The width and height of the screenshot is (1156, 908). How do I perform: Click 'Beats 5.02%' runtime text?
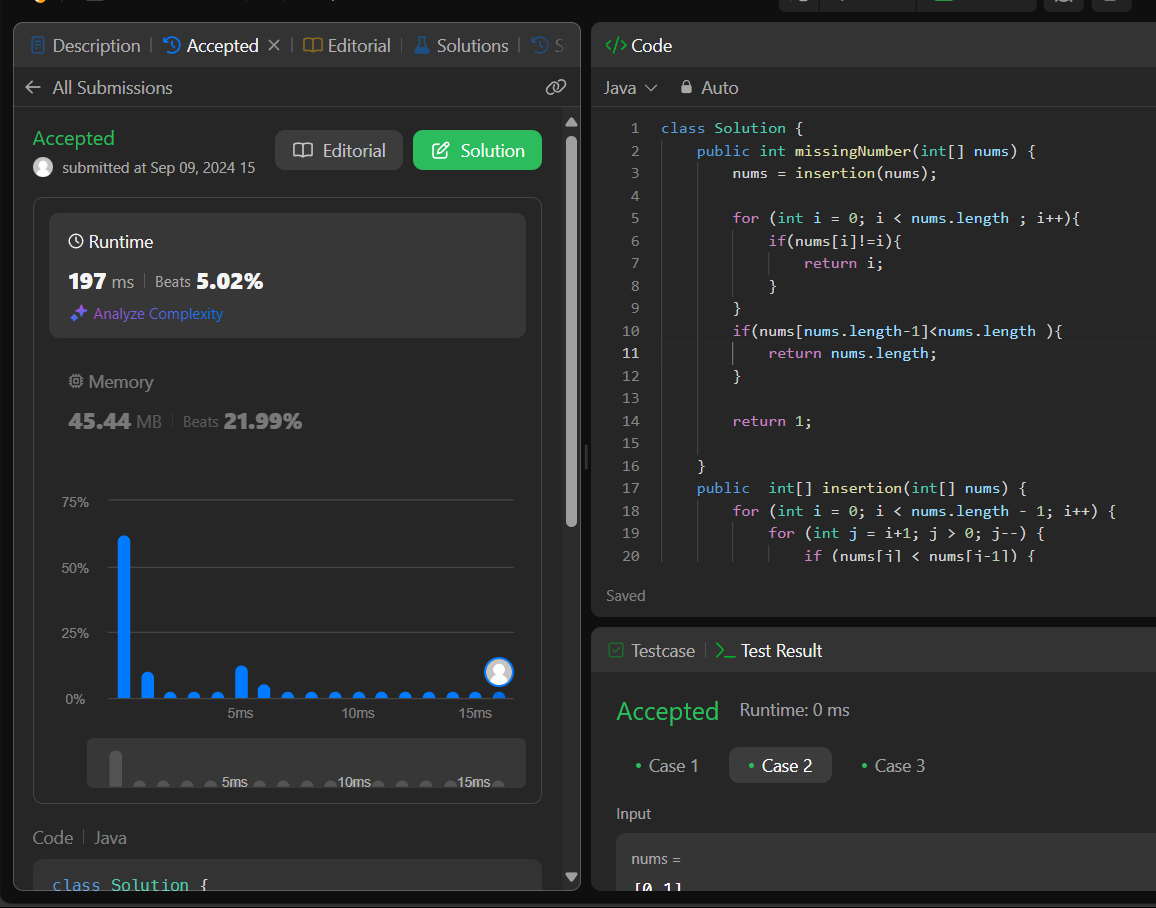click(209, 282)
